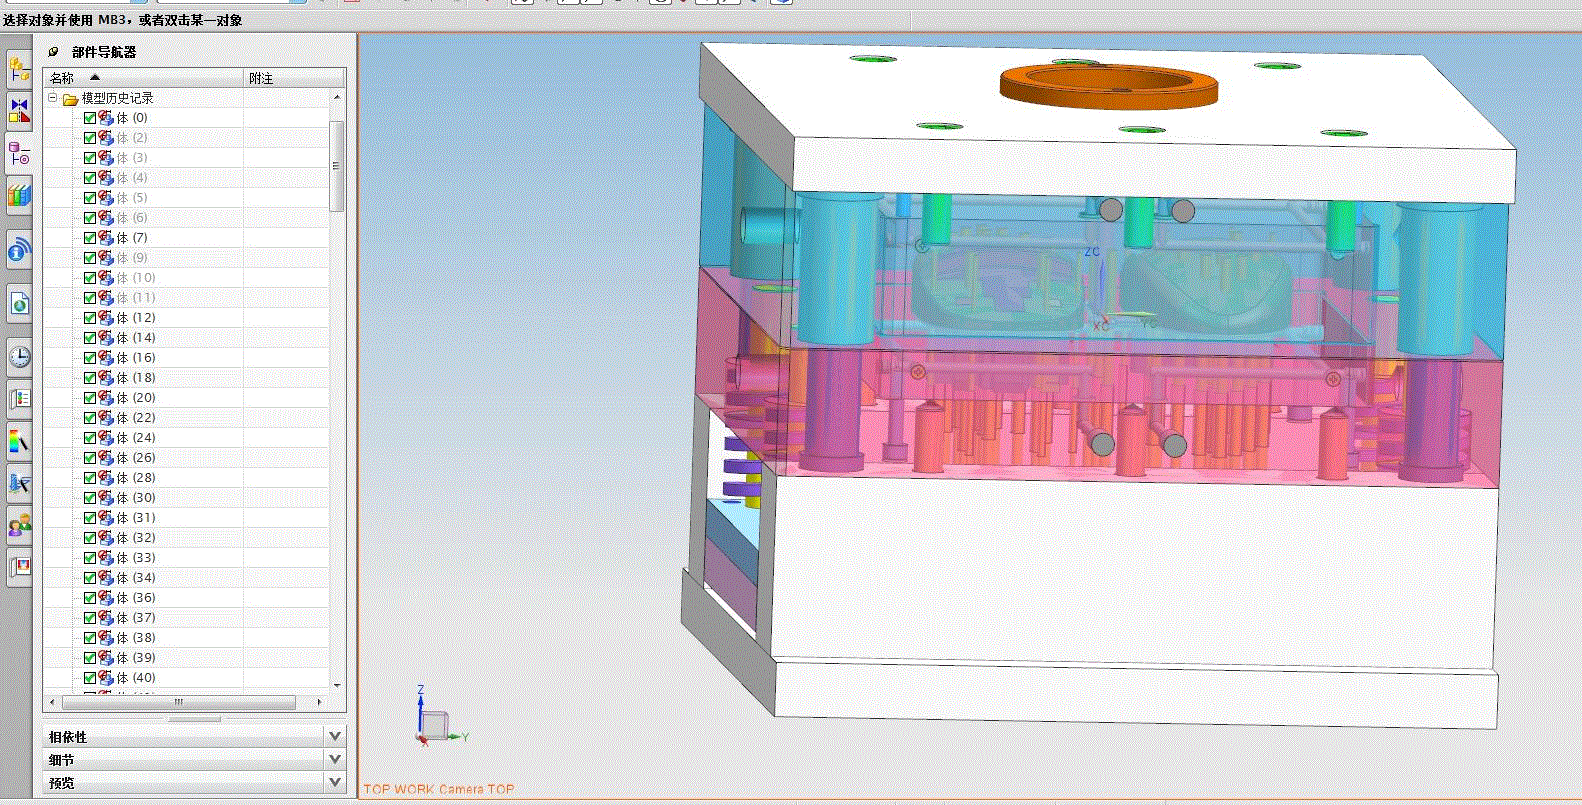This screenshot has height=805, width=1582.
Task: Click the navigator vertical scrollbar thumb
Action: [337, 165]
